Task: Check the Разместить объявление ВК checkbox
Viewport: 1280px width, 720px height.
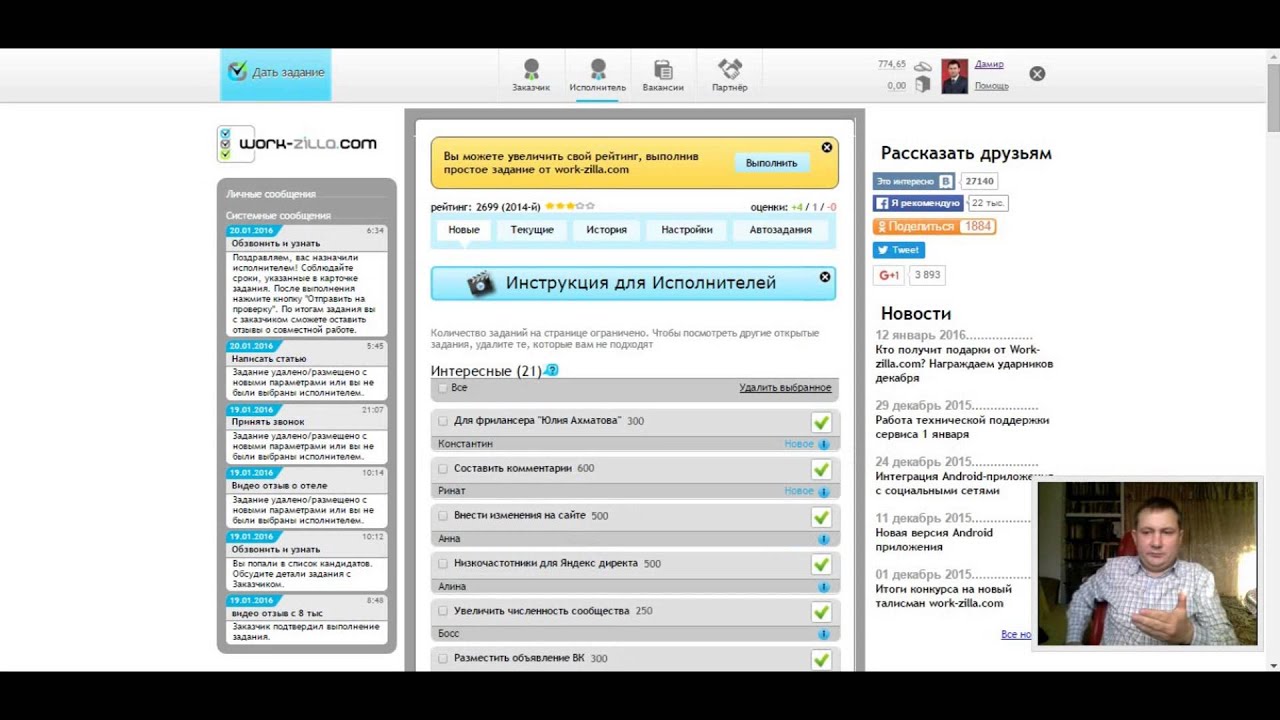Action: point(443,658)
